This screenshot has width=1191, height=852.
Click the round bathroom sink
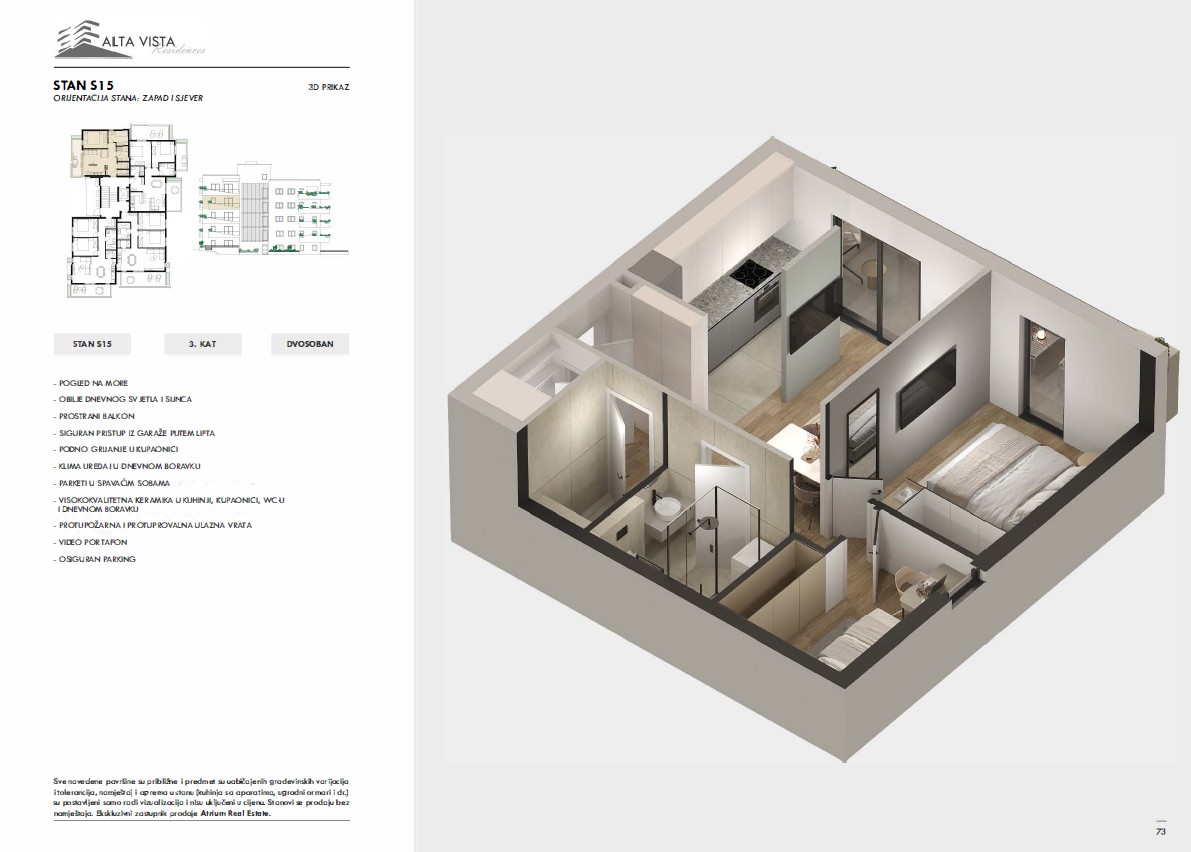[x=664, y=507]
